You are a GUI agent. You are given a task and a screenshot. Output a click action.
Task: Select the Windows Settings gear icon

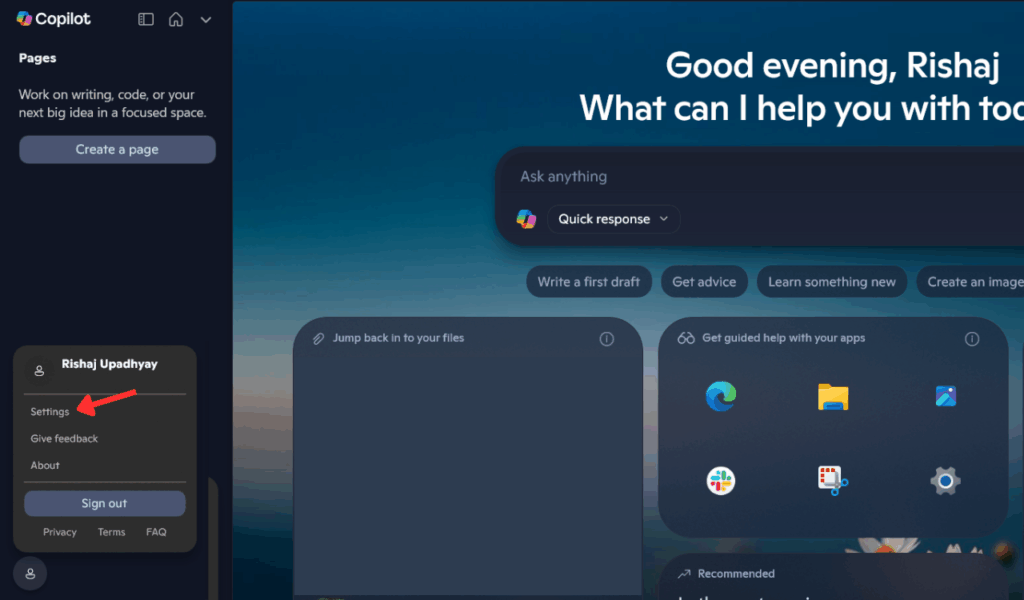[x=945, y=480]
